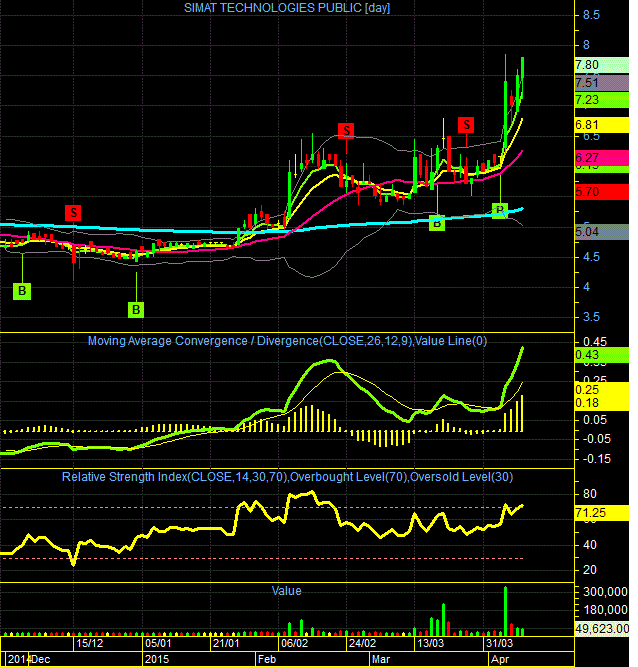This screenshot has height=667, width=638.
Task: Click the grey 5.04 price label
Action: coord(601,232)
